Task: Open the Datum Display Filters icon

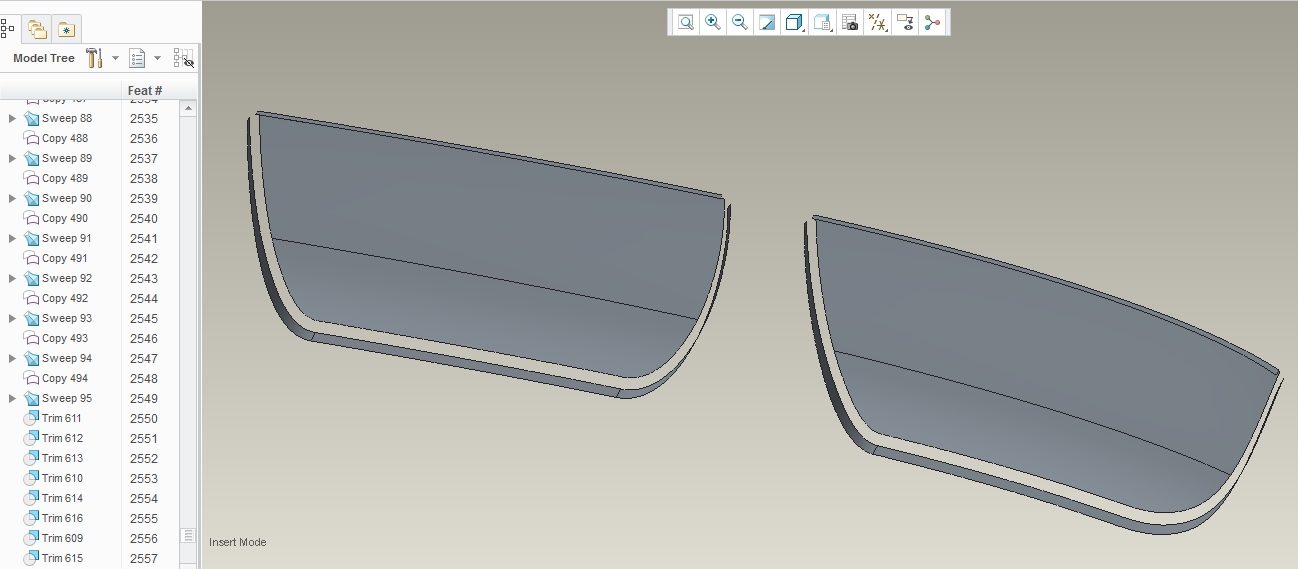Action: coord(878,22)
